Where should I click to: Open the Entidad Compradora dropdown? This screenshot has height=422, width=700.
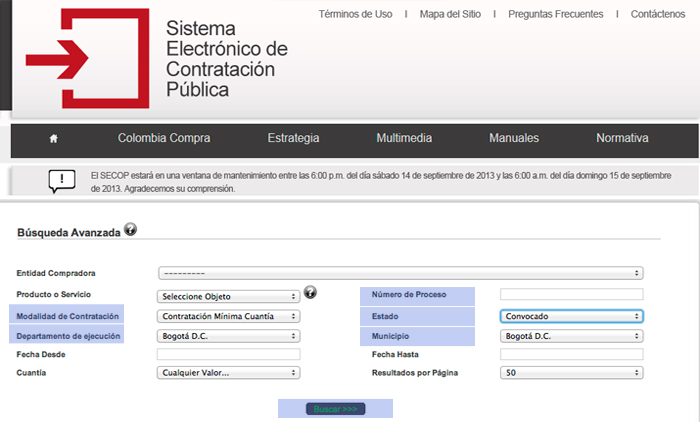[x=400, y=272]
